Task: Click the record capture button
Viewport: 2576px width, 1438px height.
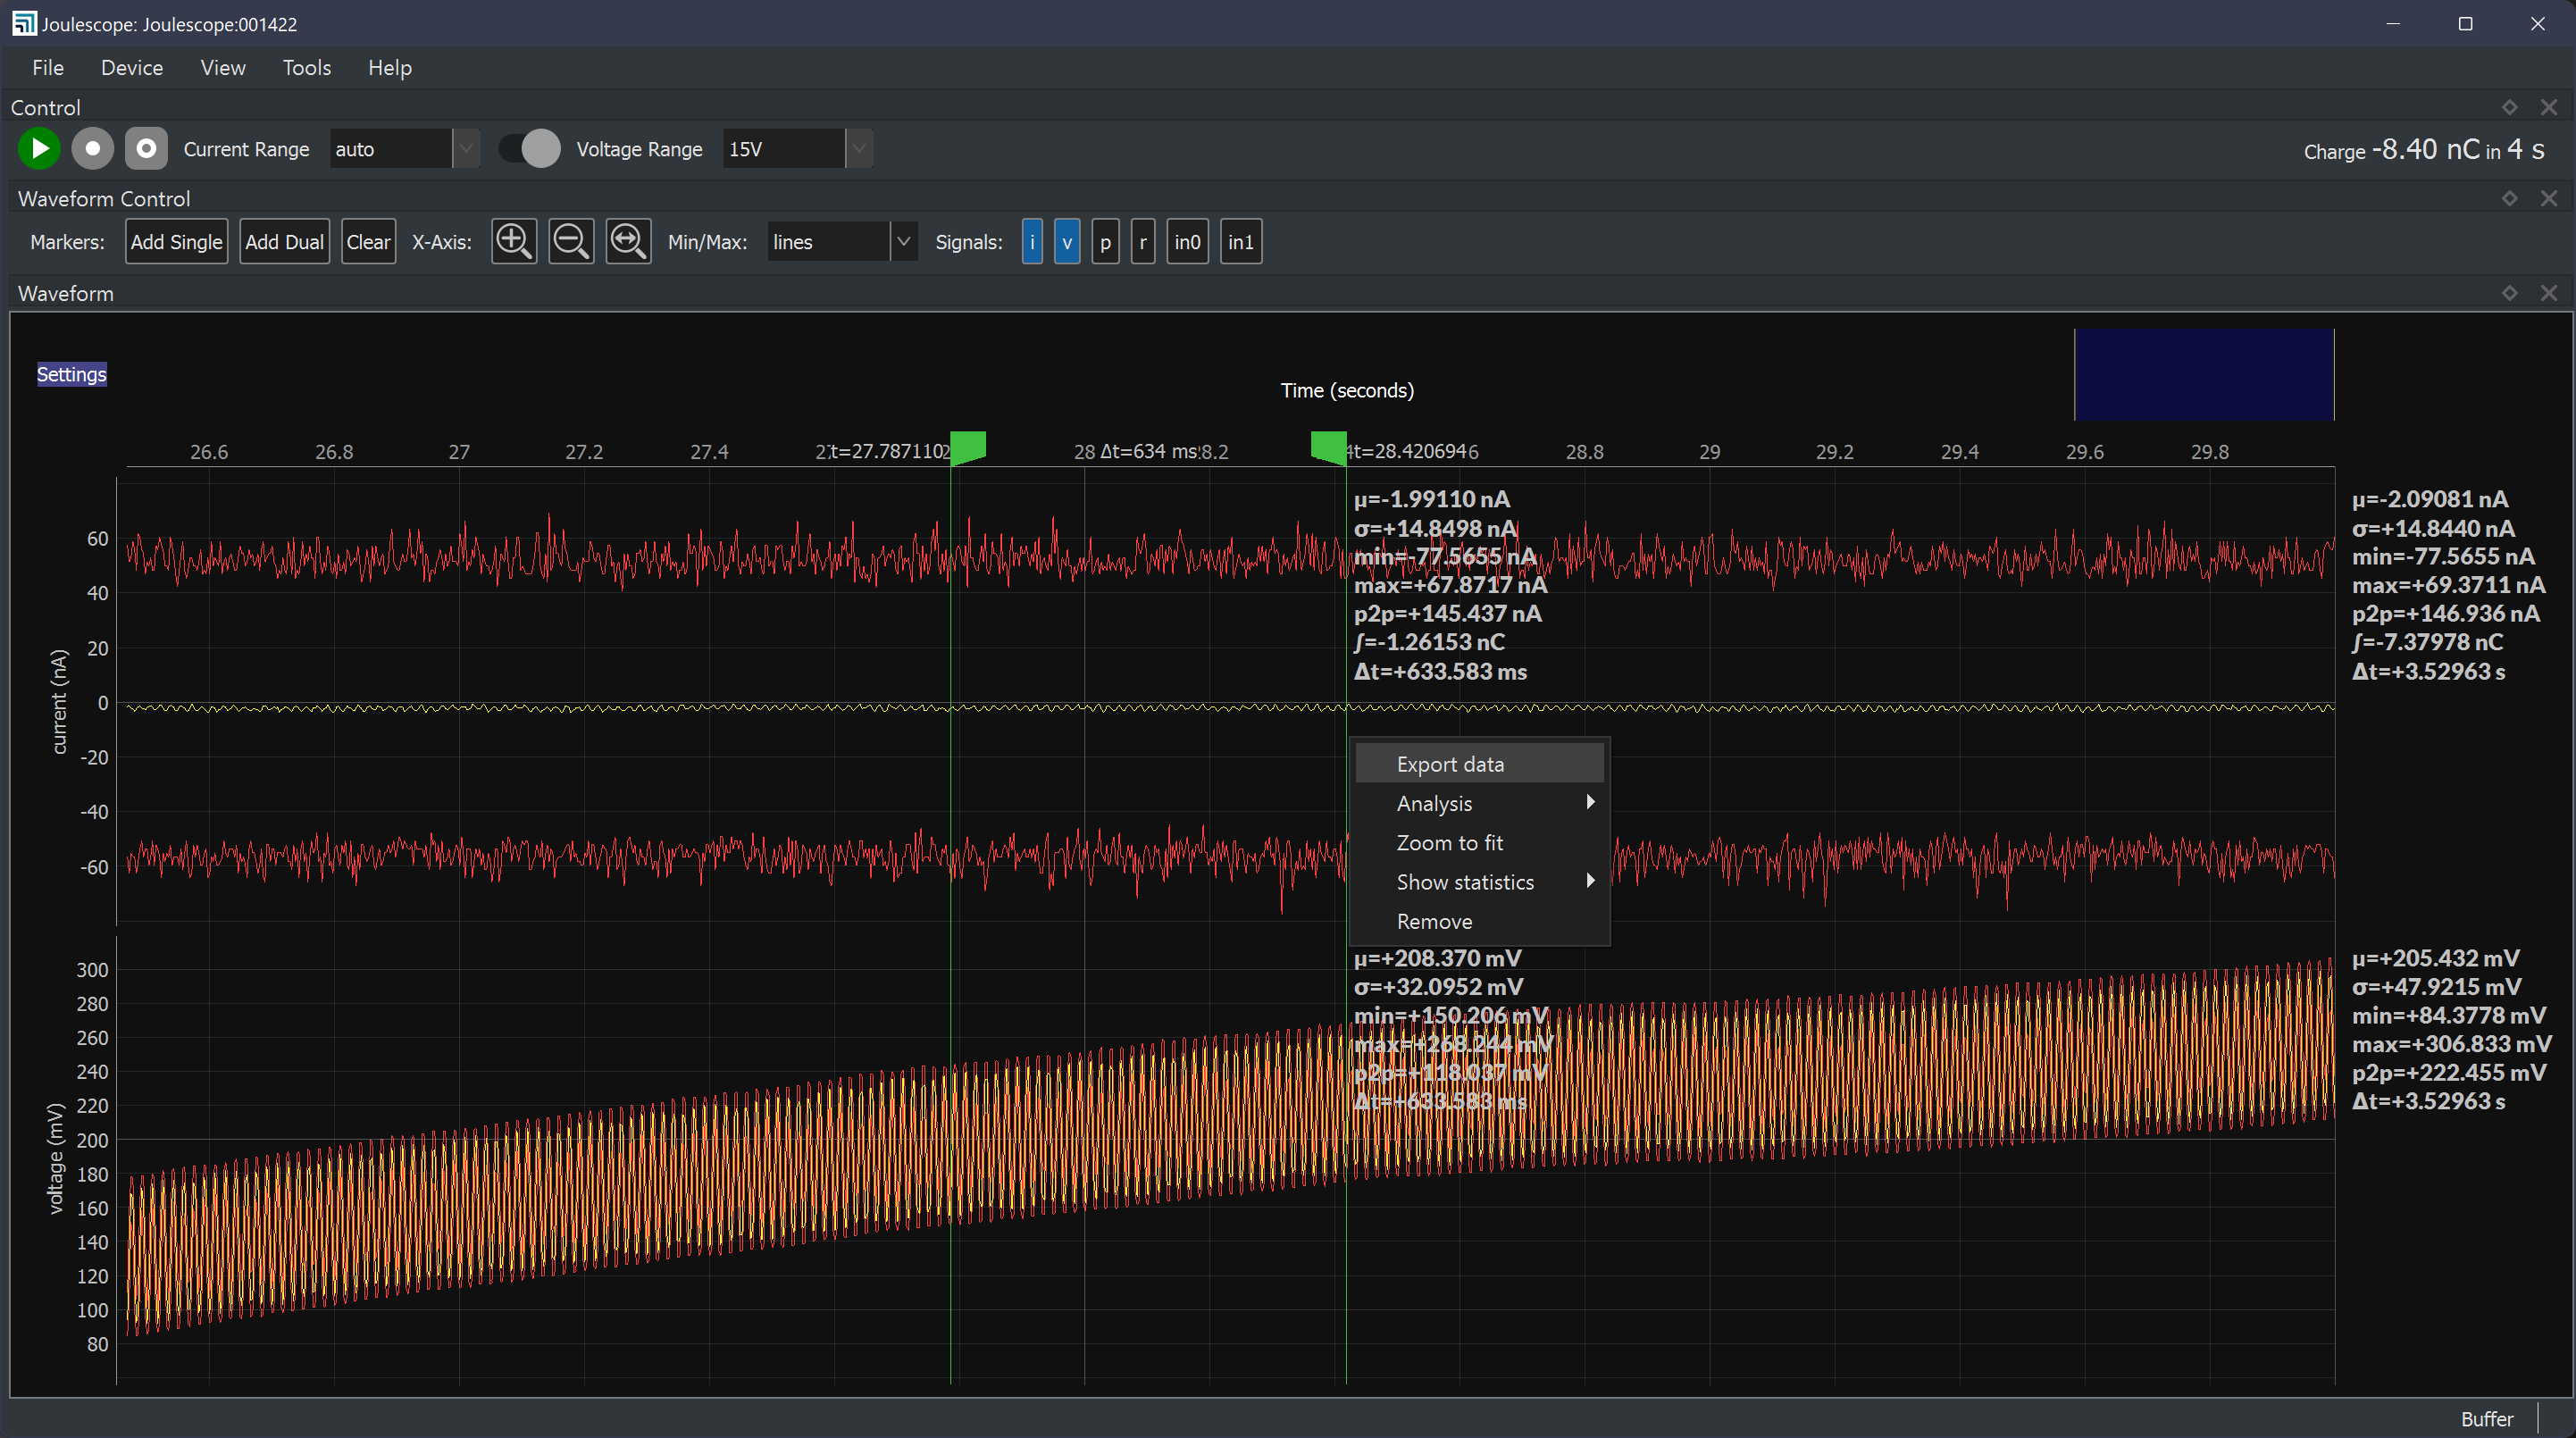Action: 146,148
